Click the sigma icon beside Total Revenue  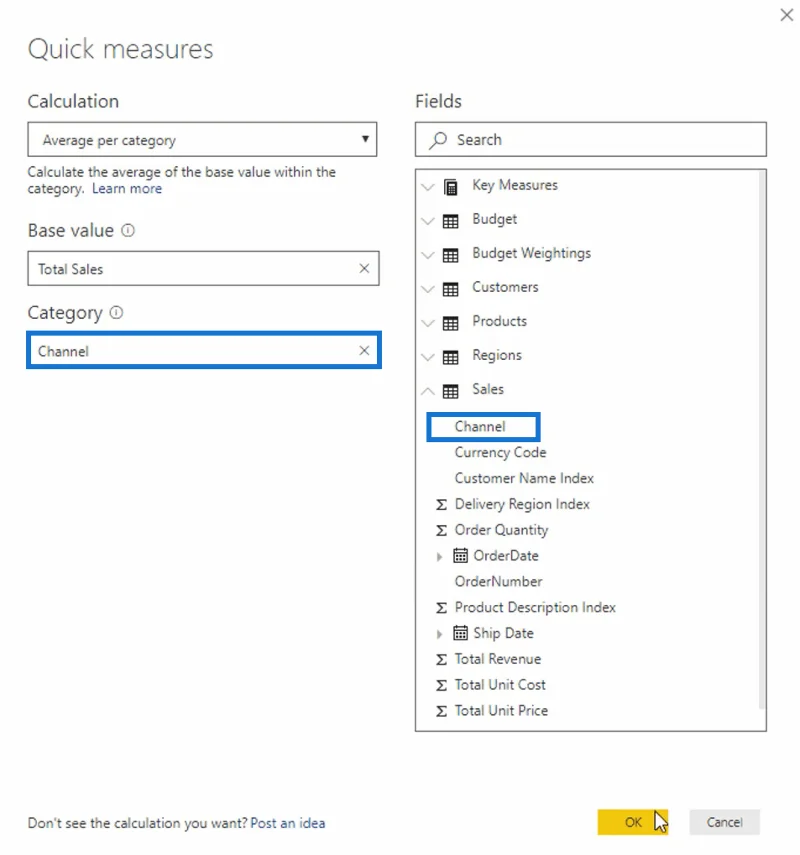coord(441,659)
